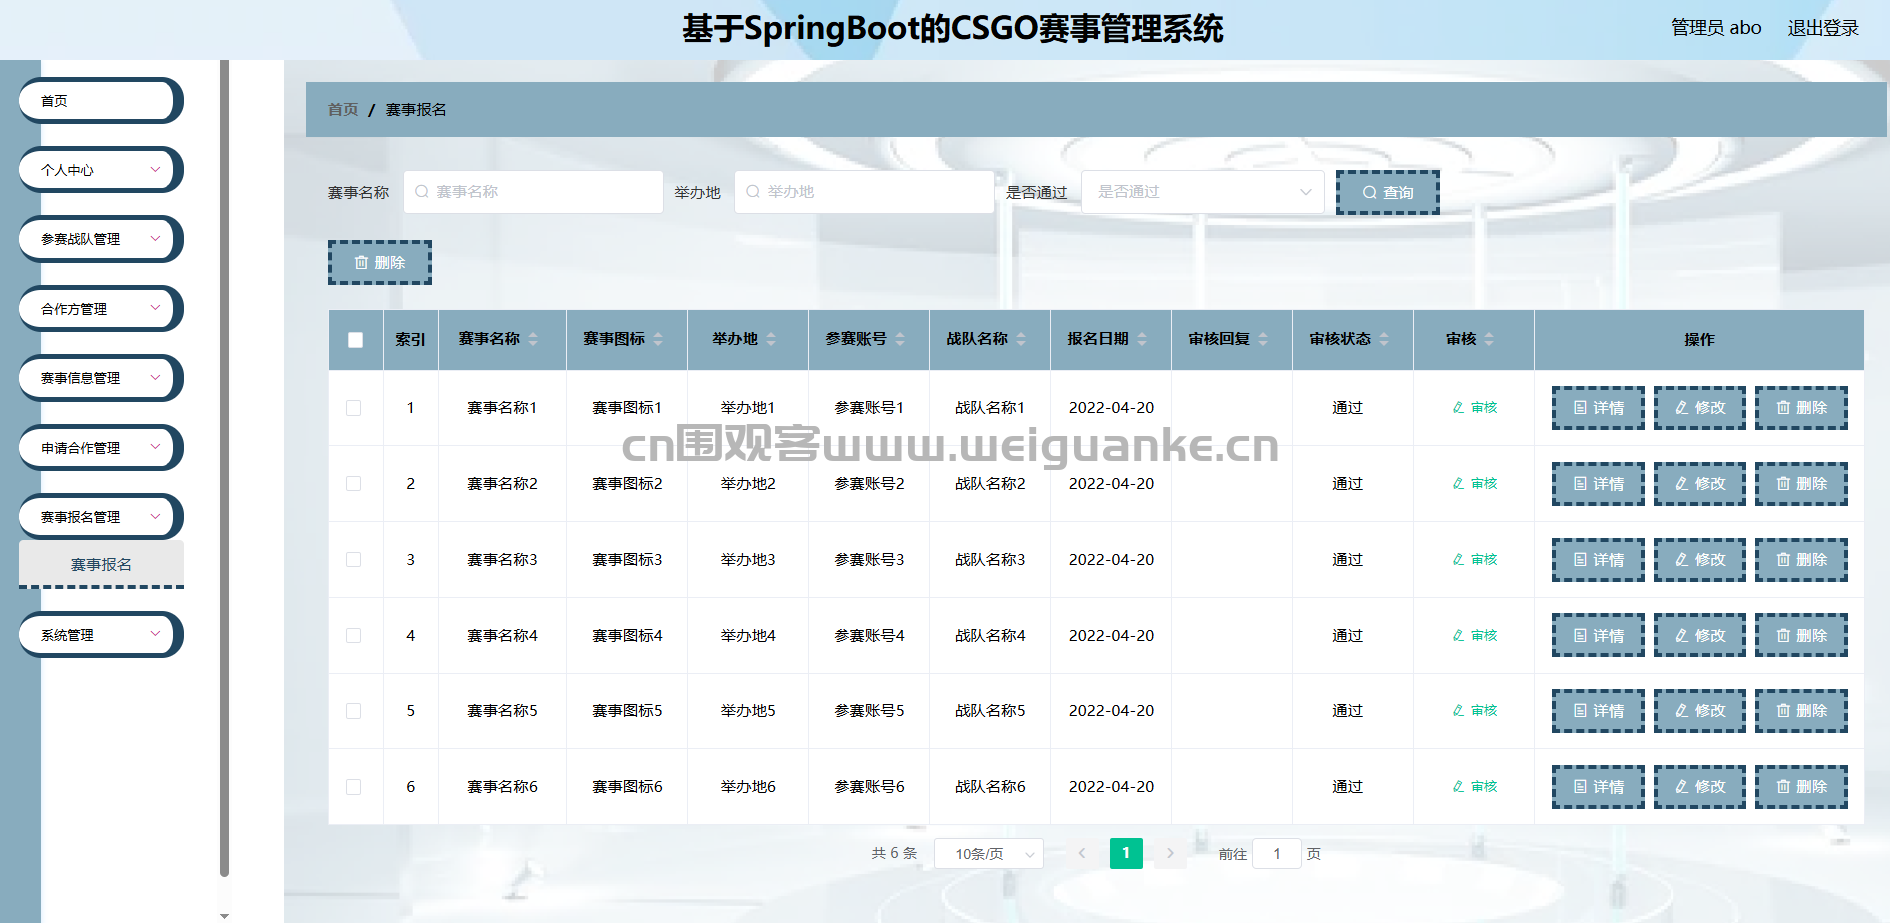Click the bulk 删除 button above table
1890x923 pixels.
coord(380,263)
